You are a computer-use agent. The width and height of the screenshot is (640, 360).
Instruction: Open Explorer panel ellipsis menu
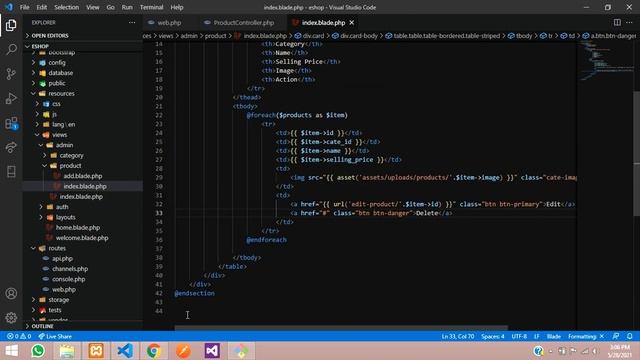pyautogui.click(x=132, y=22)
